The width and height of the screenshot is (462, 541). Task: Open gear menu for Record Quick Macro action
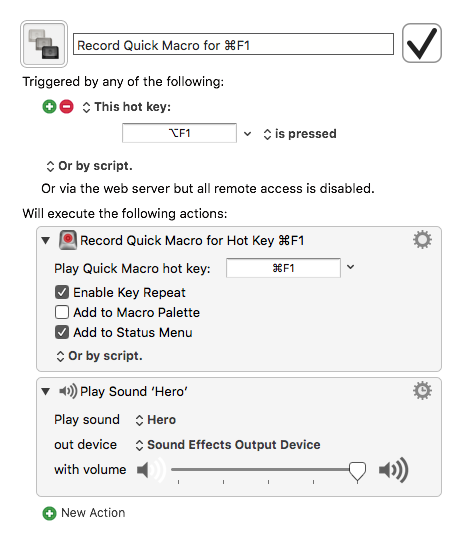tap(422, 240)
